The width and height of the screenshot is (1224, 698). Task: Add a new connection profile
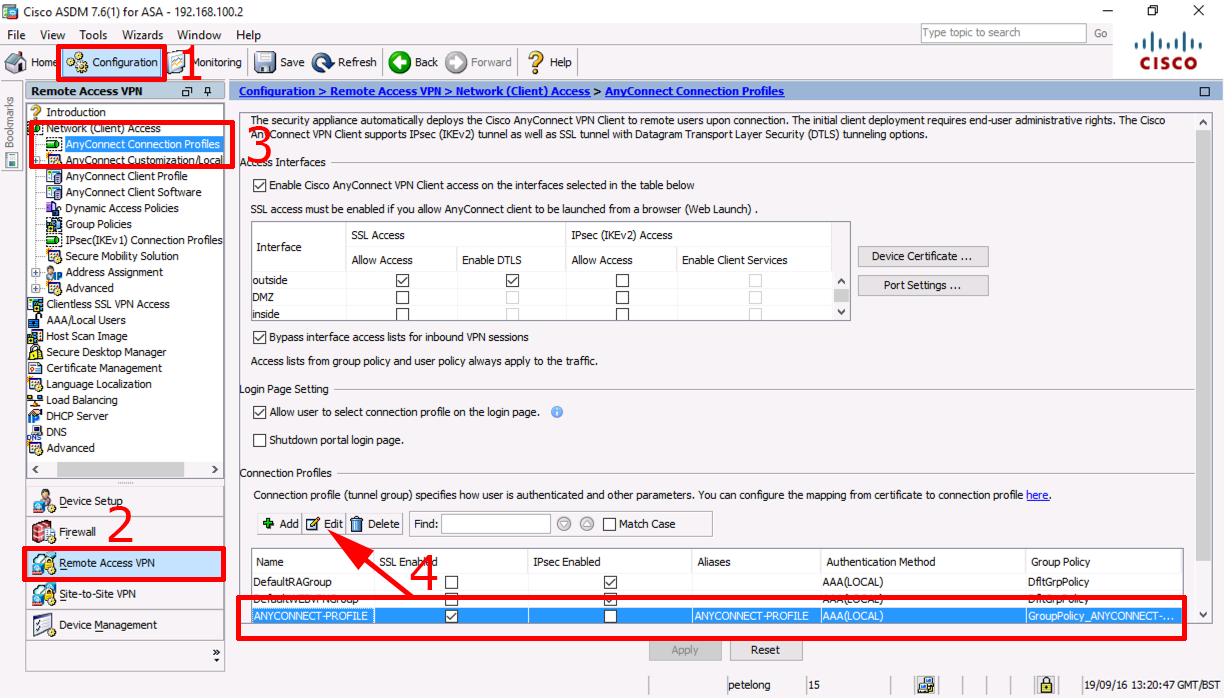pos(280,524)
